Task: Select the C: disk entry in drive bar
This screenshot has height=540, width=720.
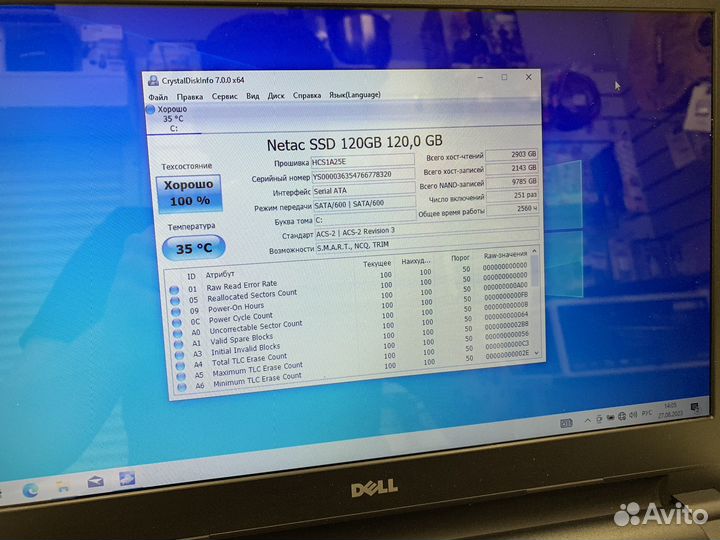Action: tap(174, 119)
